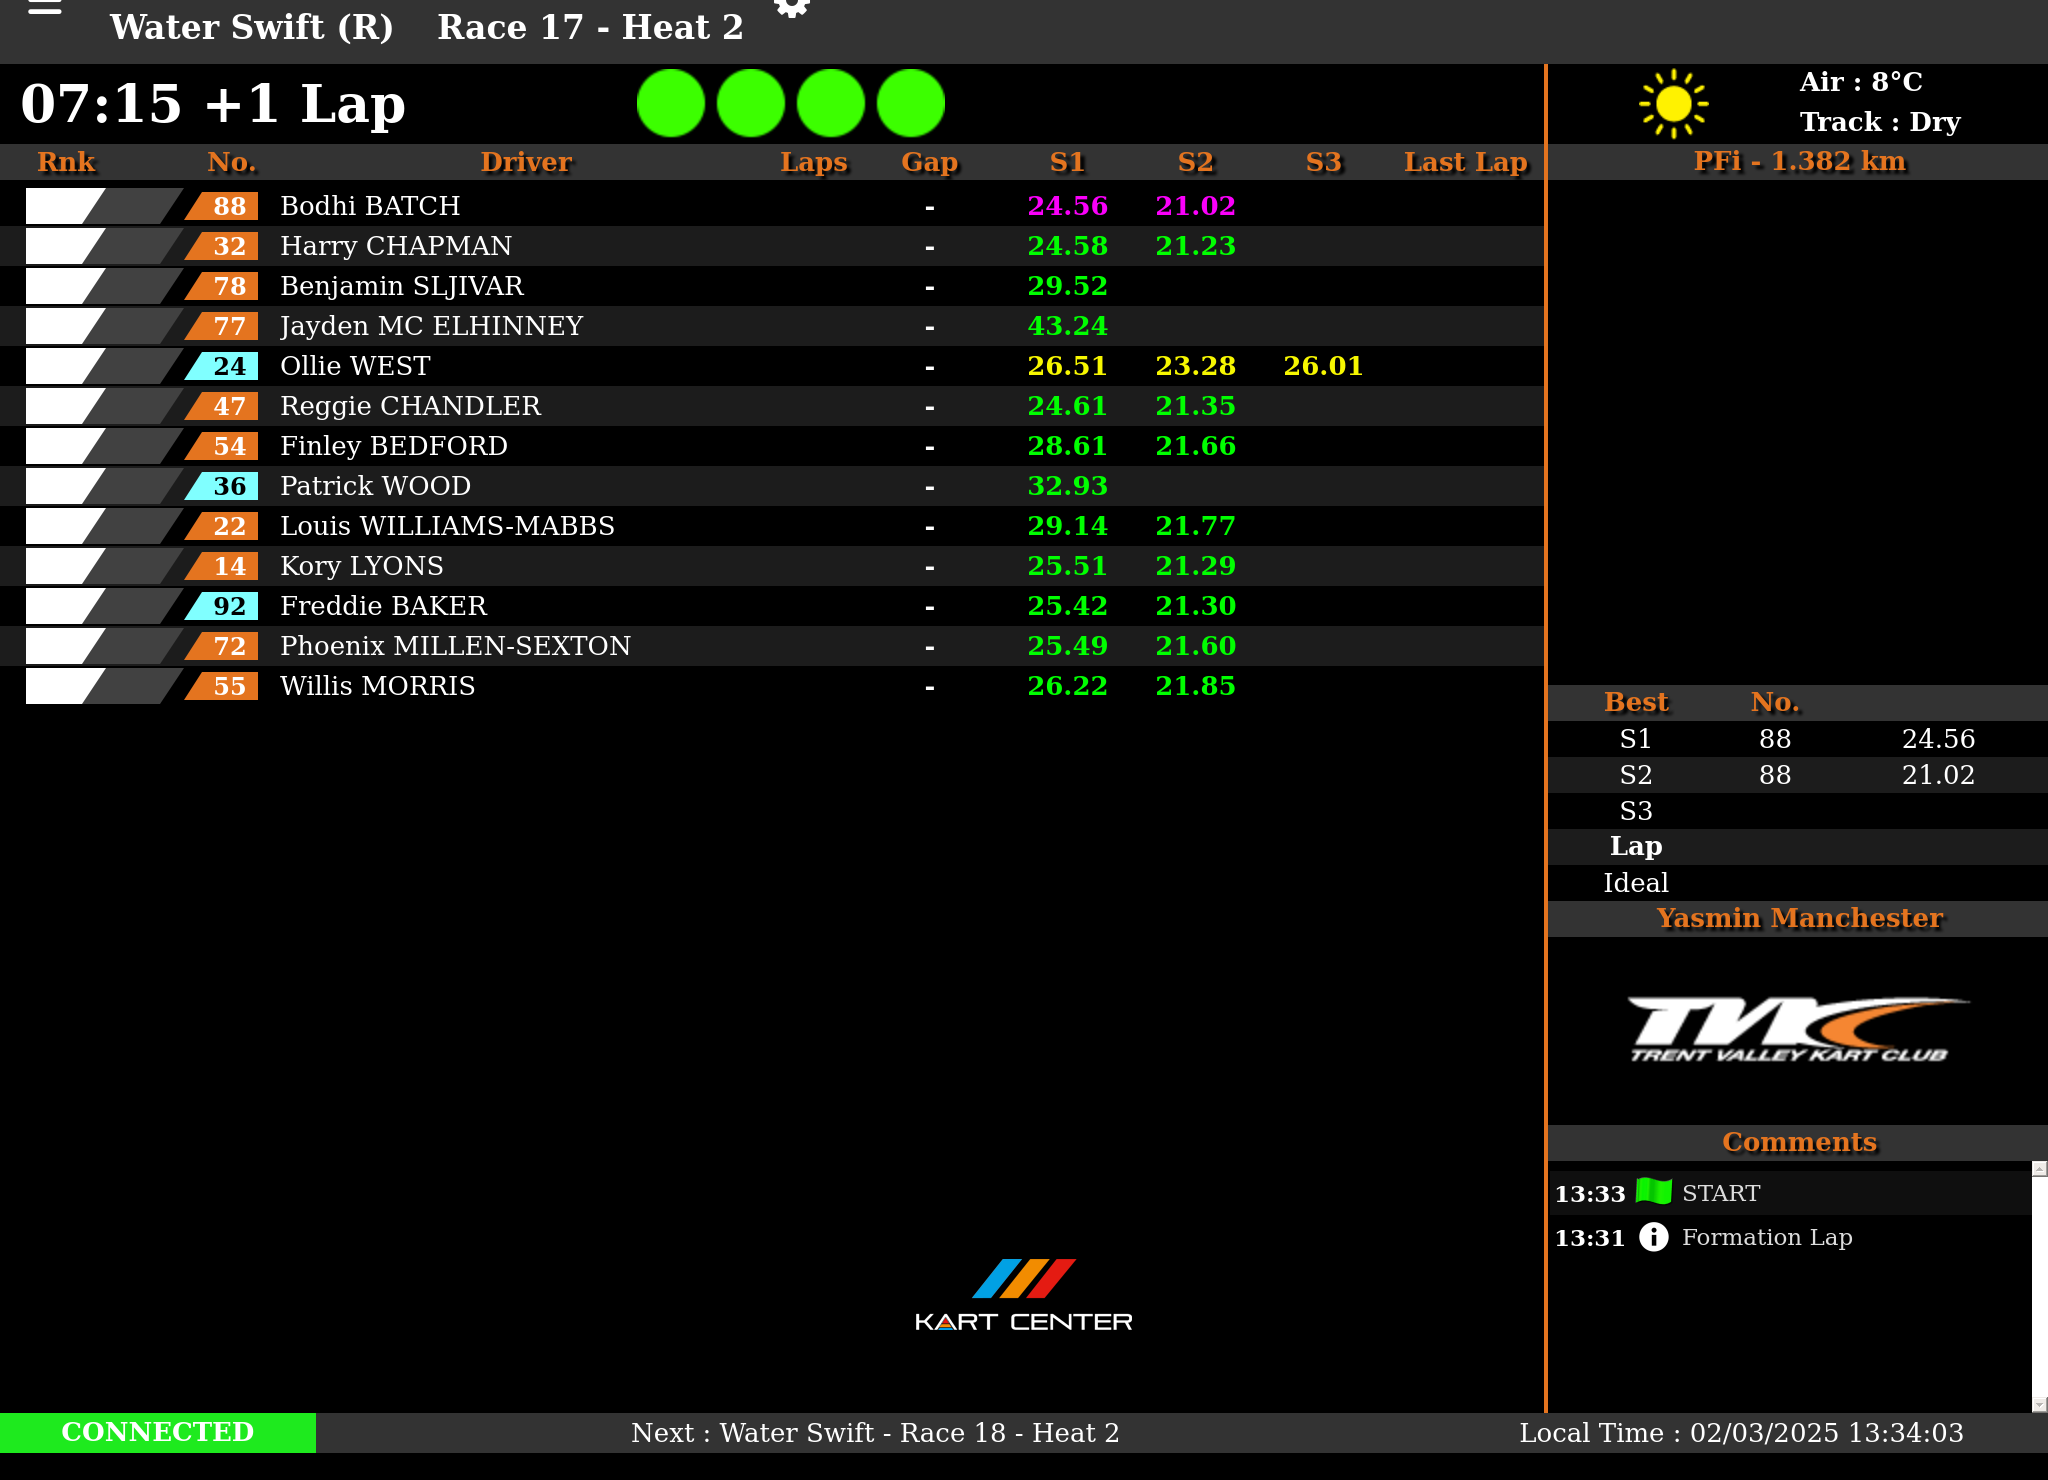Click the Kart Center logo
2048x1480 pixels.
(1023, 1295)
